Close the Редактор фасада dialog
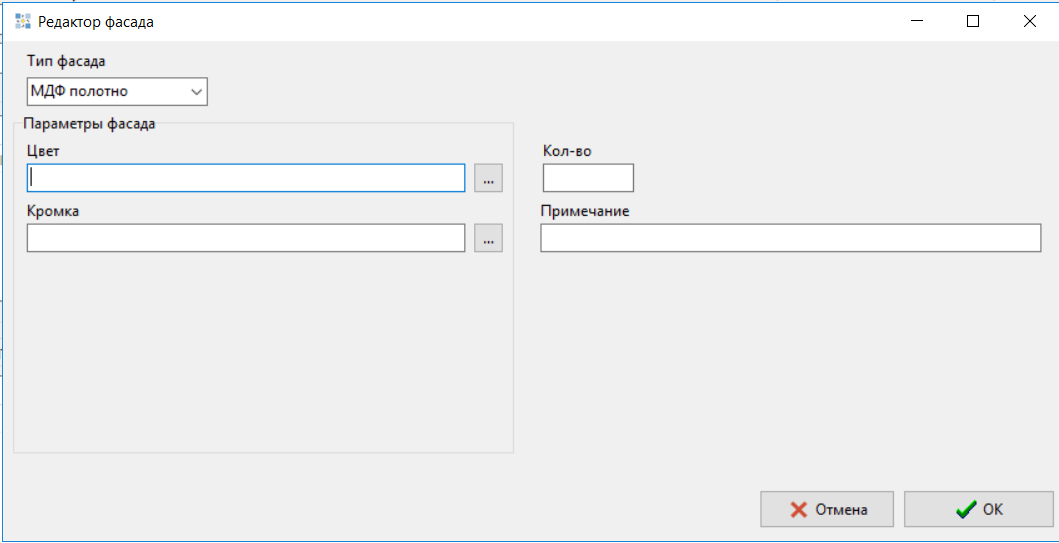The image size is (1059, 543). (x=1030, y=21)
